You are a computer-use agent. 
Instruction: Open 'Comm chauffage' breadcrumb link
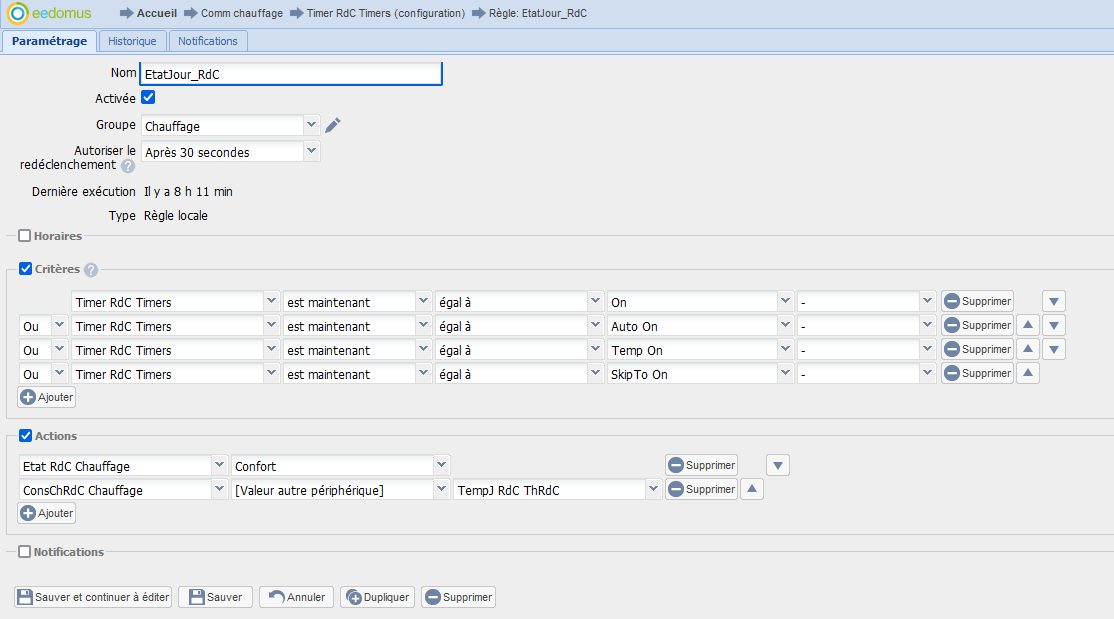click(x=242, y=14)
